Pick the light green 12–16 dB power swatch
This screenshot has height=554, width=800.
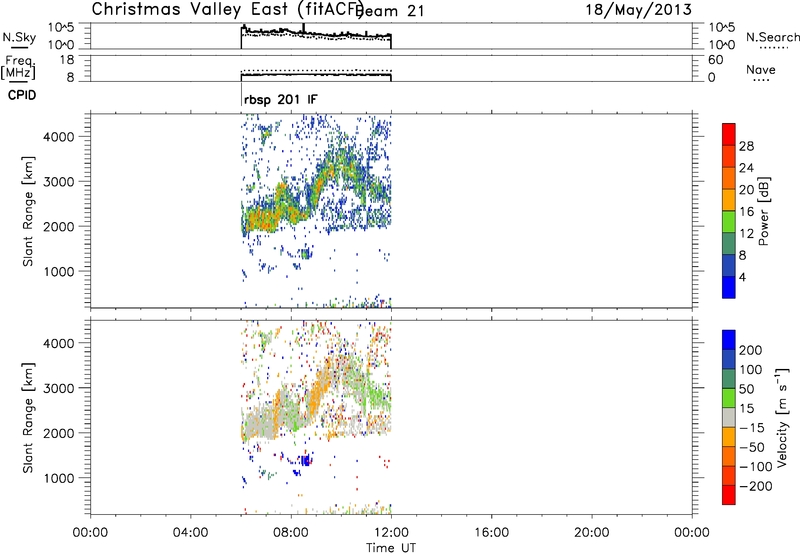[729, 222]
